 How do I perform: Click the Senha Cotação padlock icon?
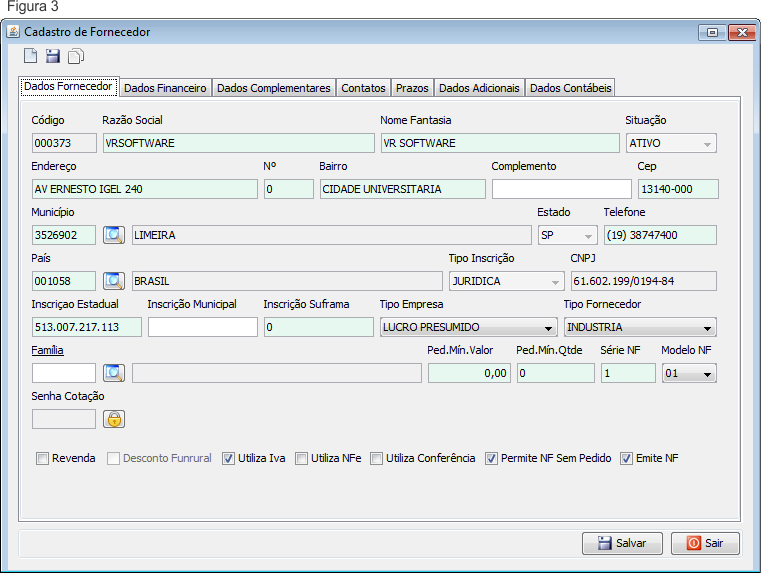click(114, 419)
